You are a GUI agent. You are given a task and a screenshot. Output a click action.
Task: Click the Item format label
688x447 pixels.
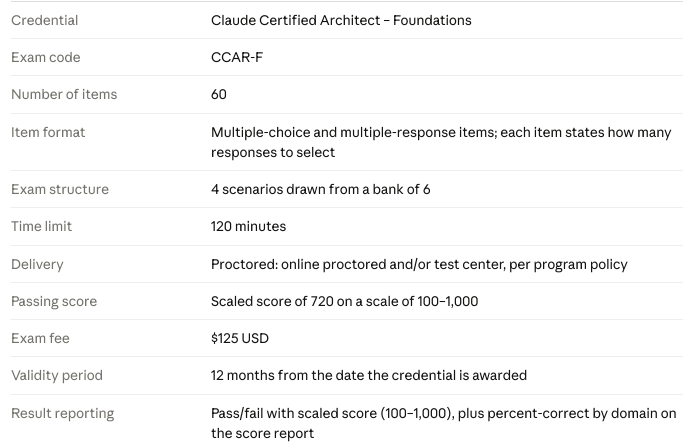pos(48,132)
